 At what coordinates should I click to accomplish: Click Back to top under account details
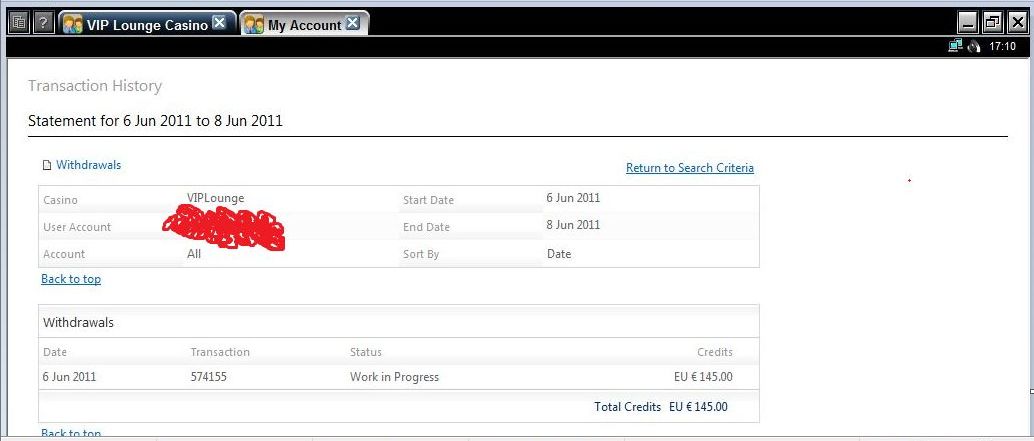(70, 279)
